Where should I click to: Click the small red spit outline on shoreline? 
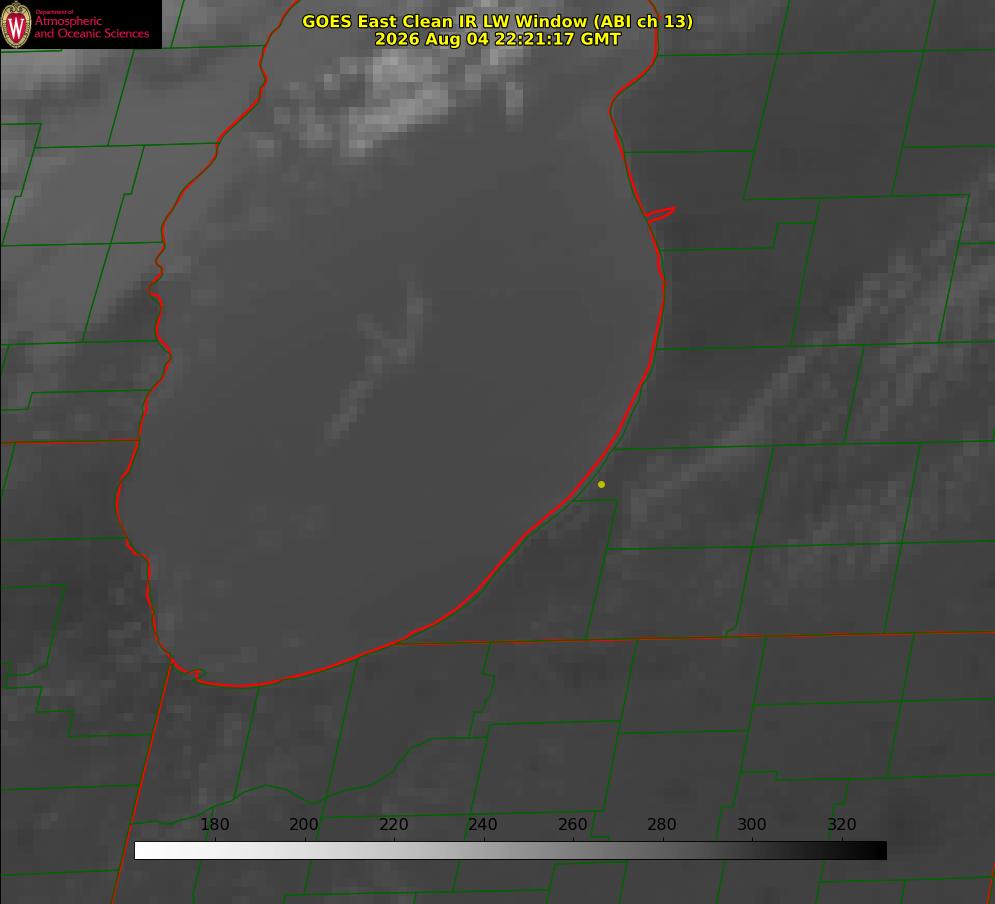[x=660, y=213]
